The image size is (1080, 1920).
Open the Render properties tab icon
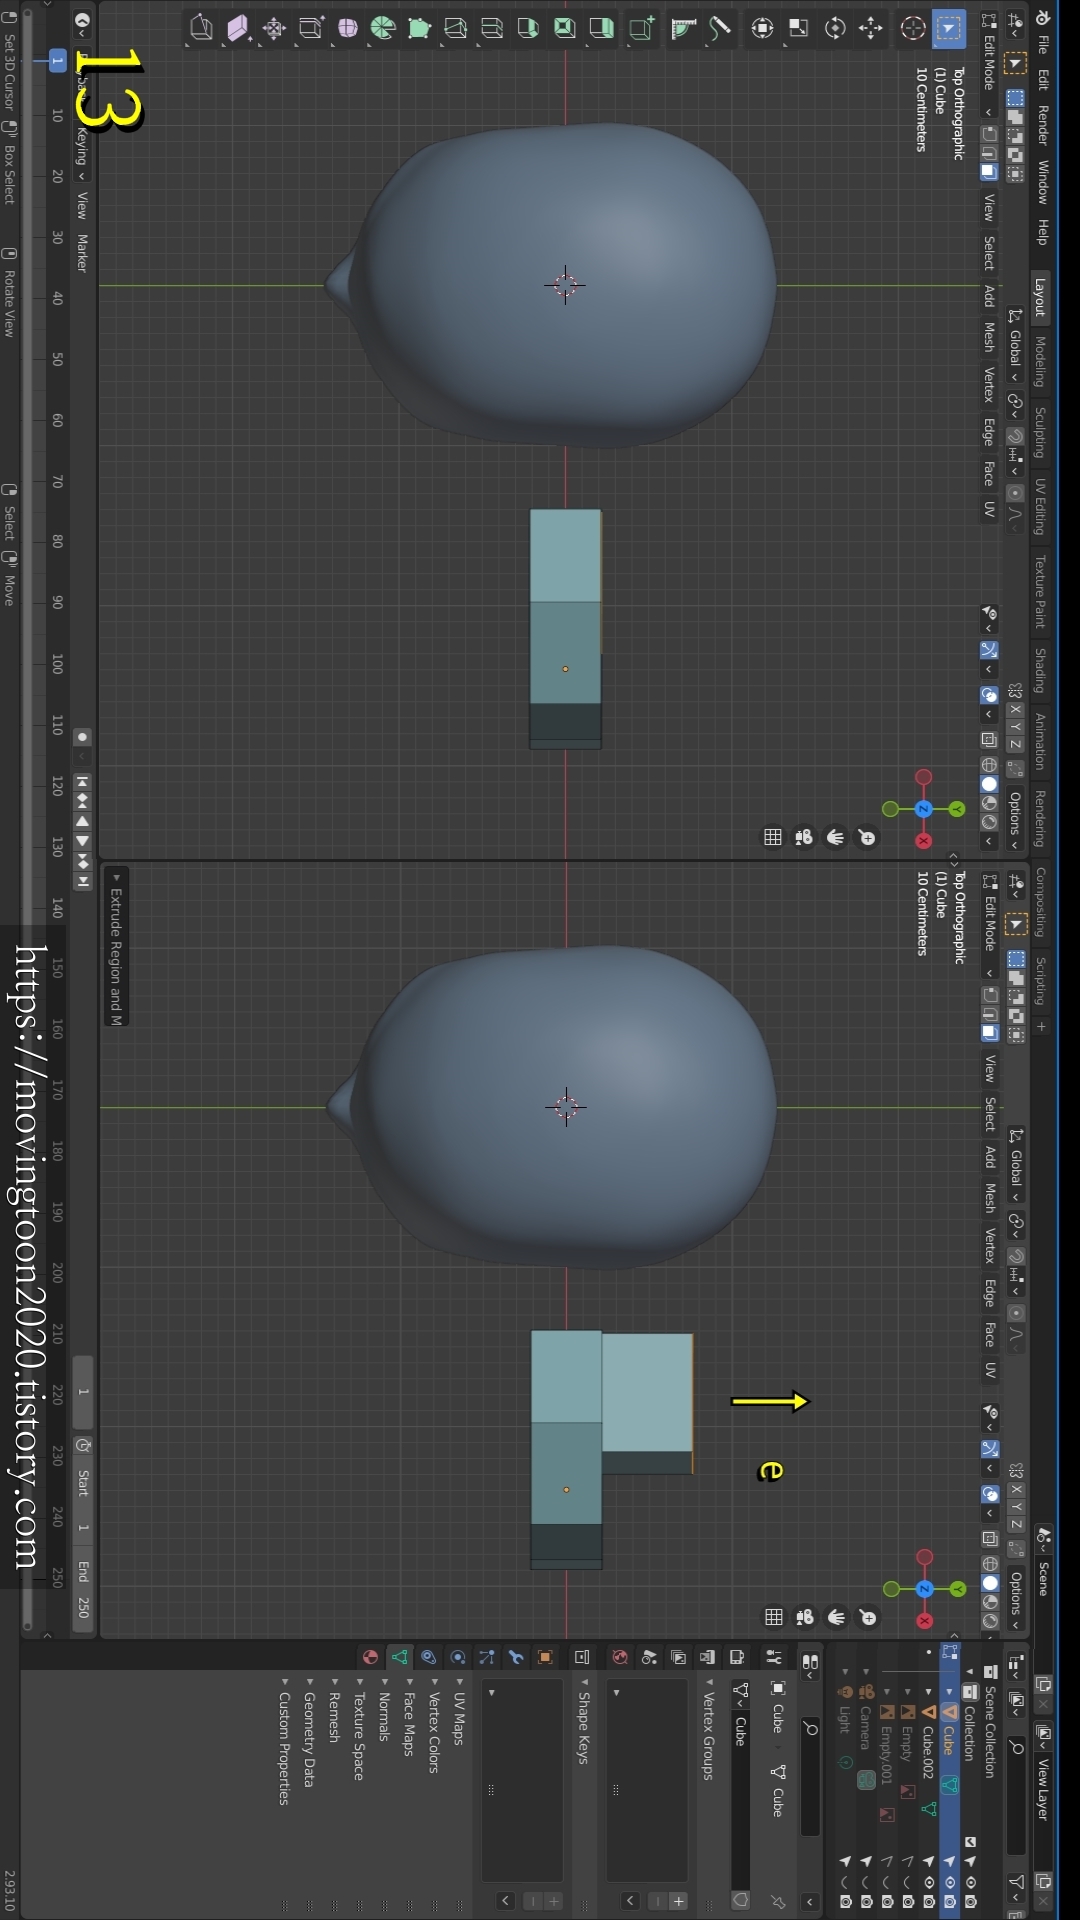coord(737,1657)
